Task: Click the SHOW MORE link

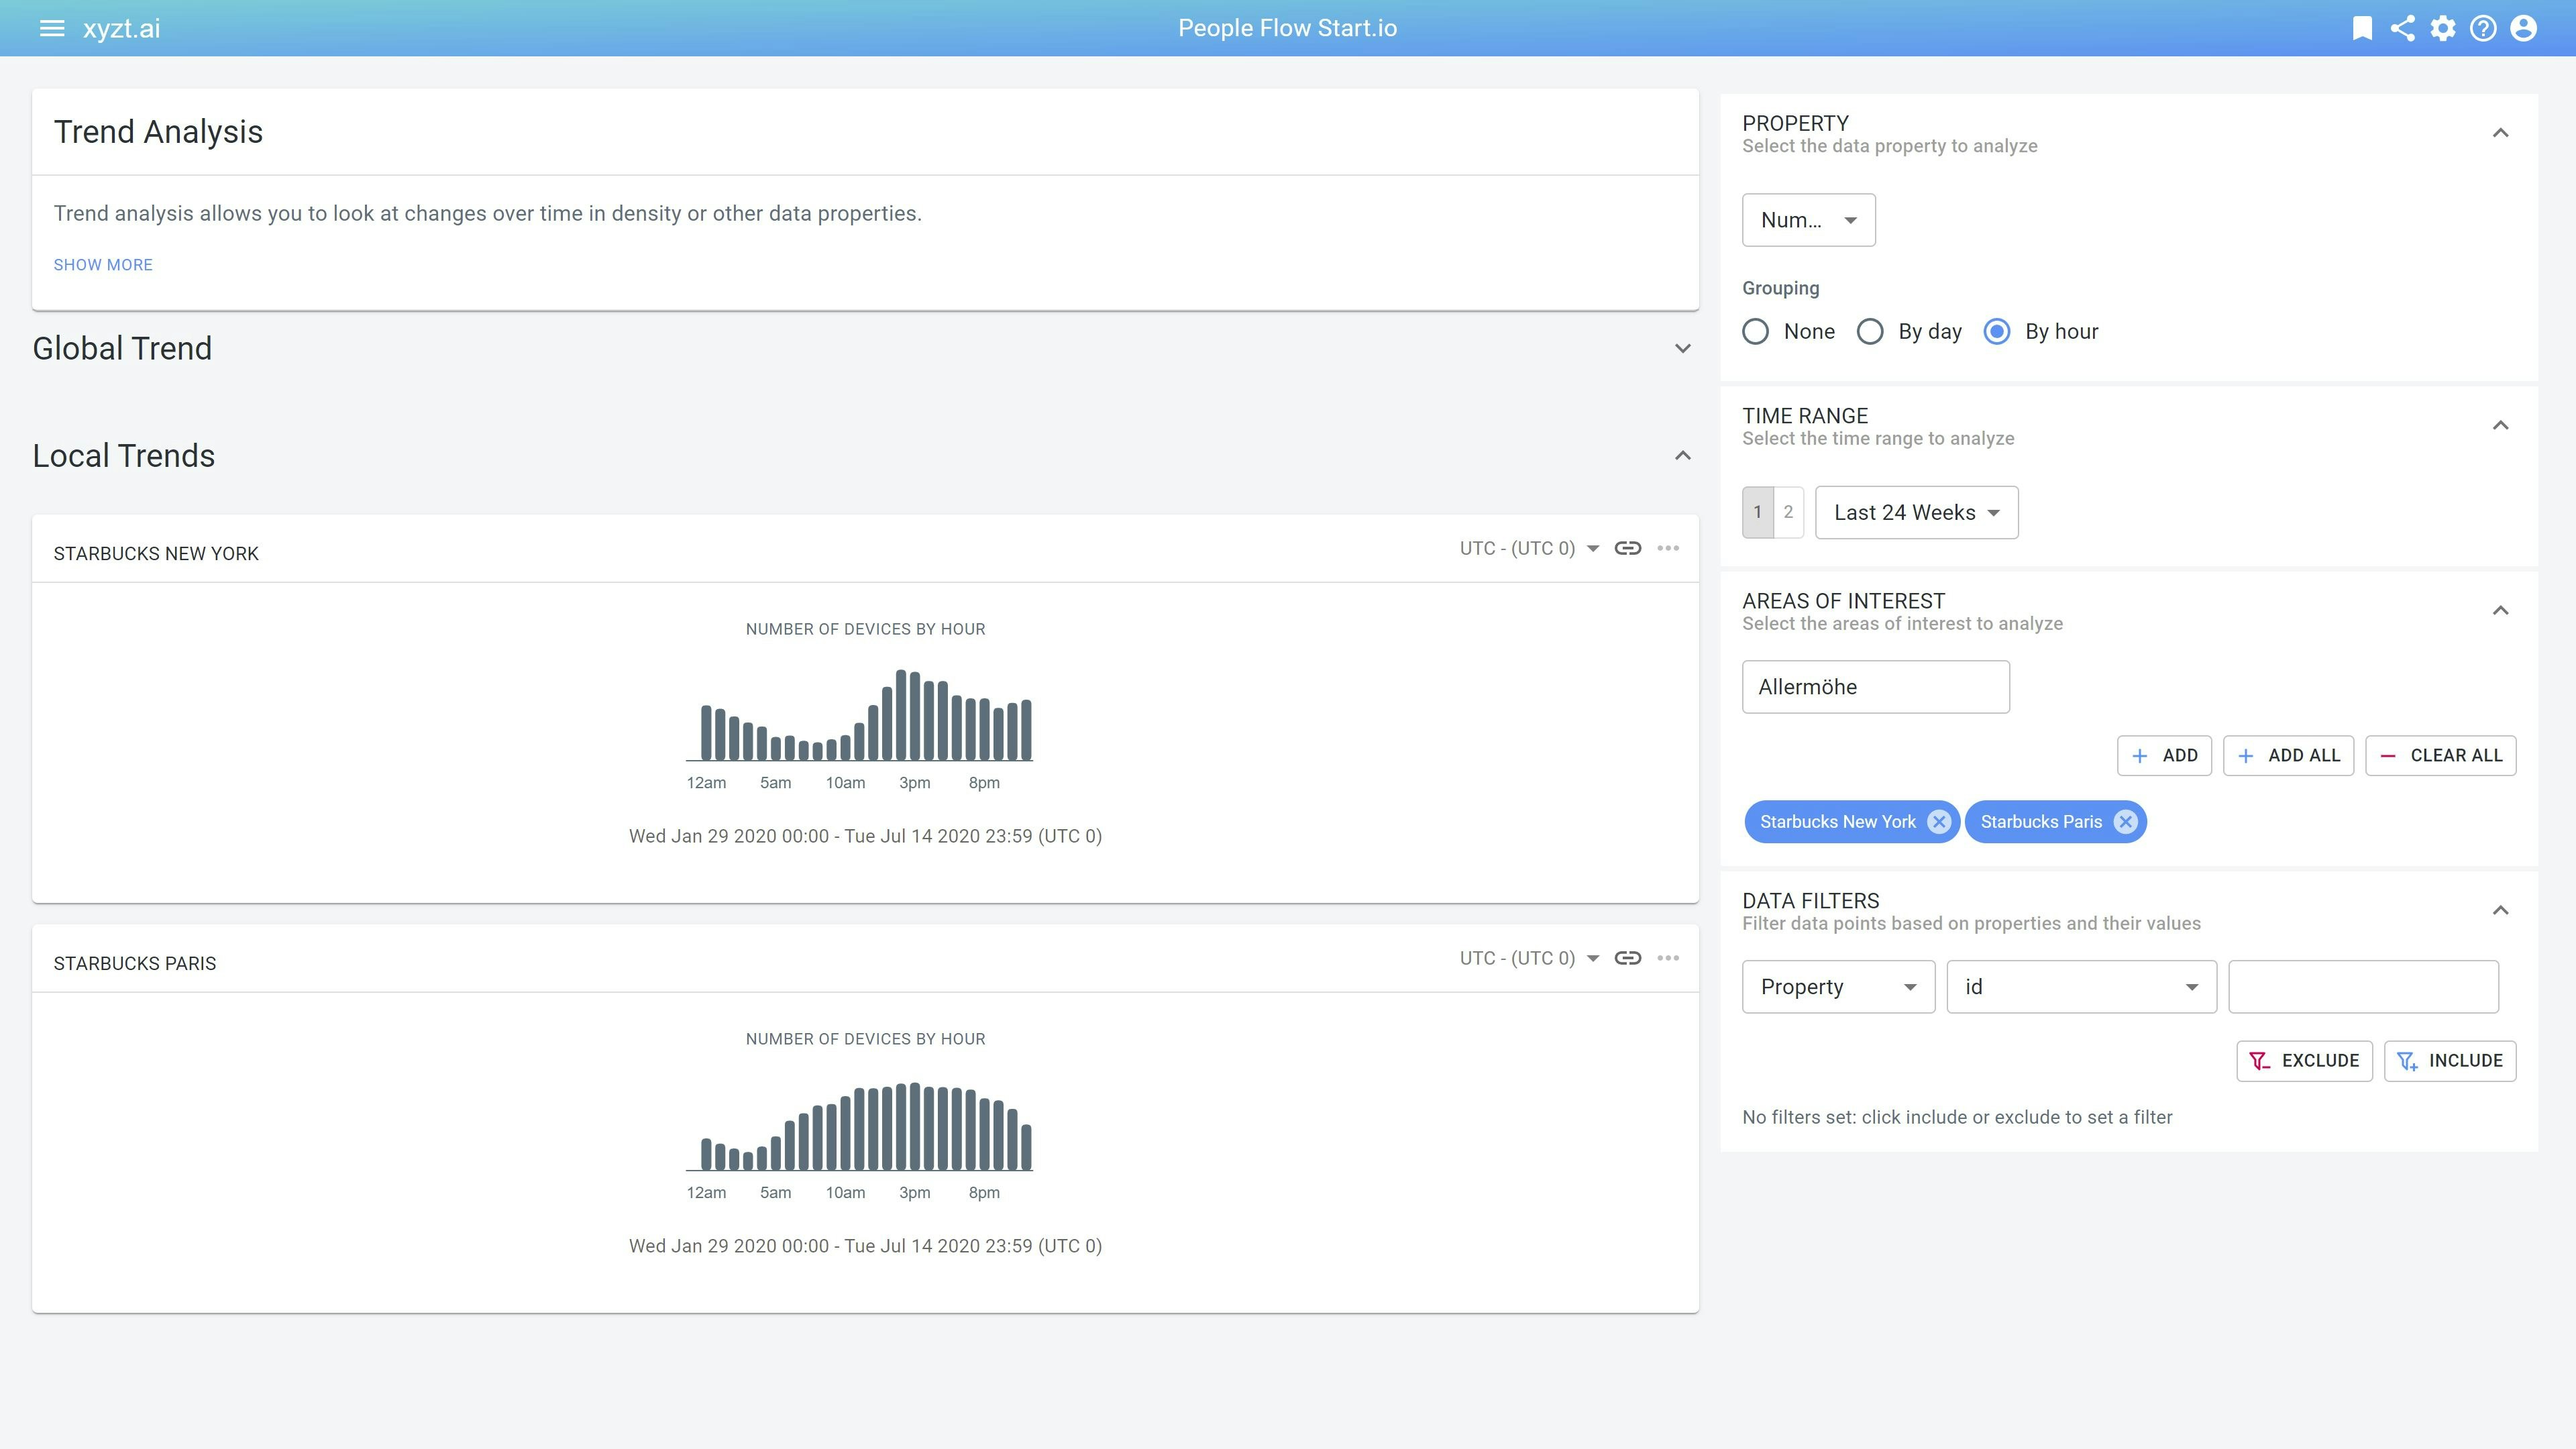Action: coord(103,265)
